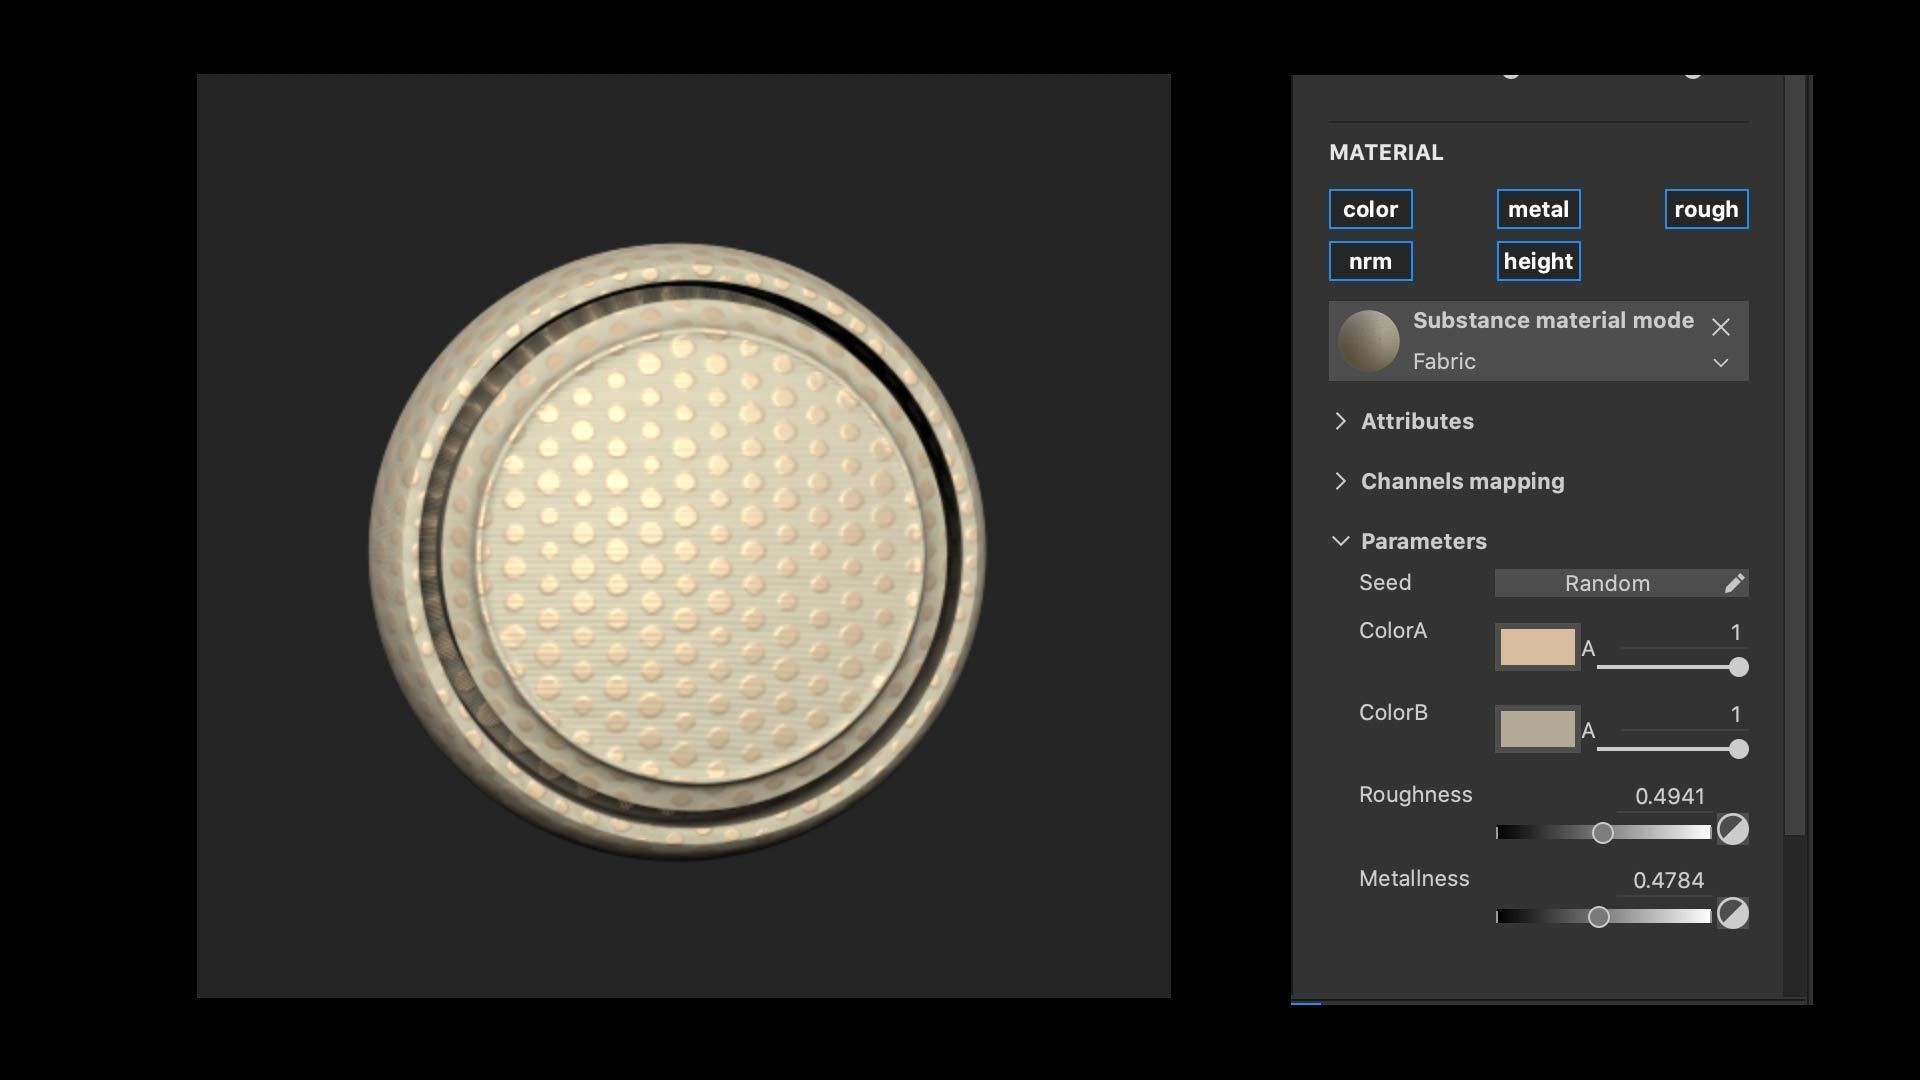Viewport: 1920px width, 1080px height.
Task: Click the Fabric material sphere thumbnail
Action: tap(1368, 341)
